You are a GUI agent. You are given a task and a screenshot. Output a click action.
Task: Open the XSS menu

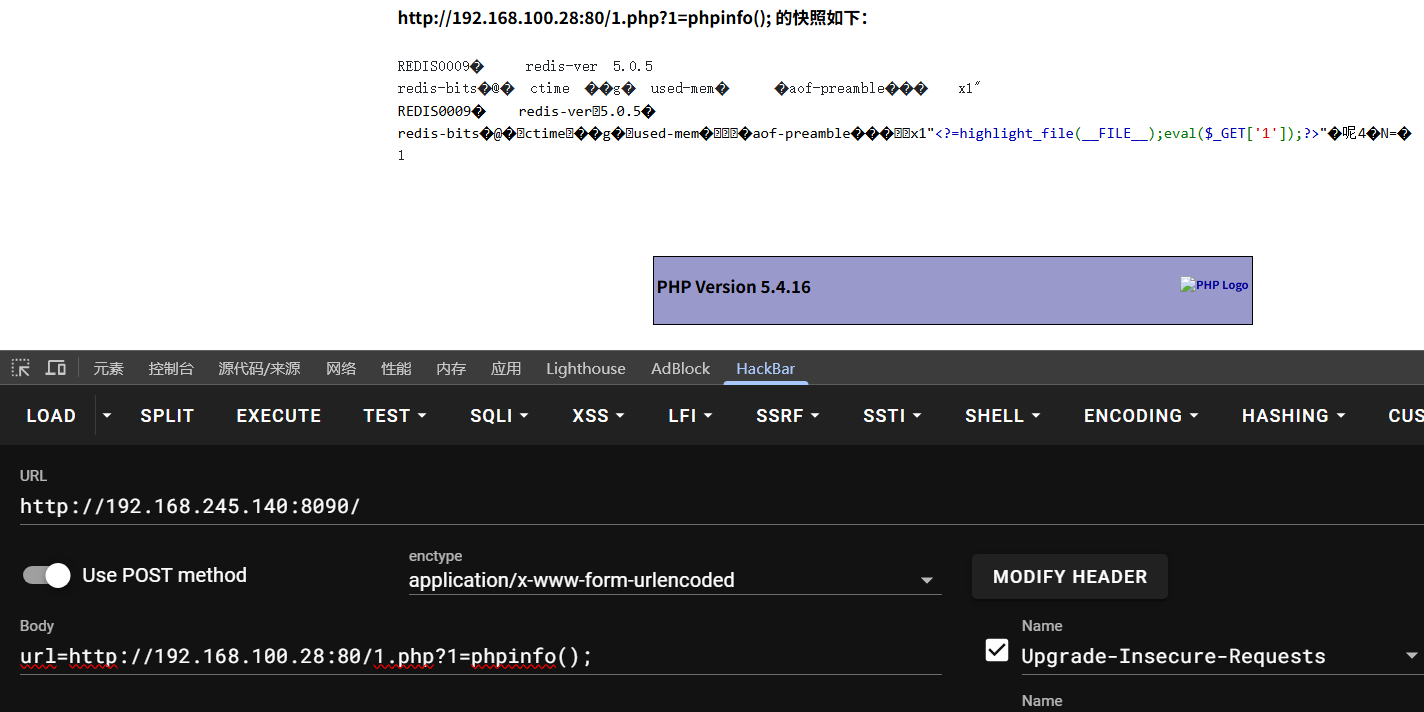598,416
